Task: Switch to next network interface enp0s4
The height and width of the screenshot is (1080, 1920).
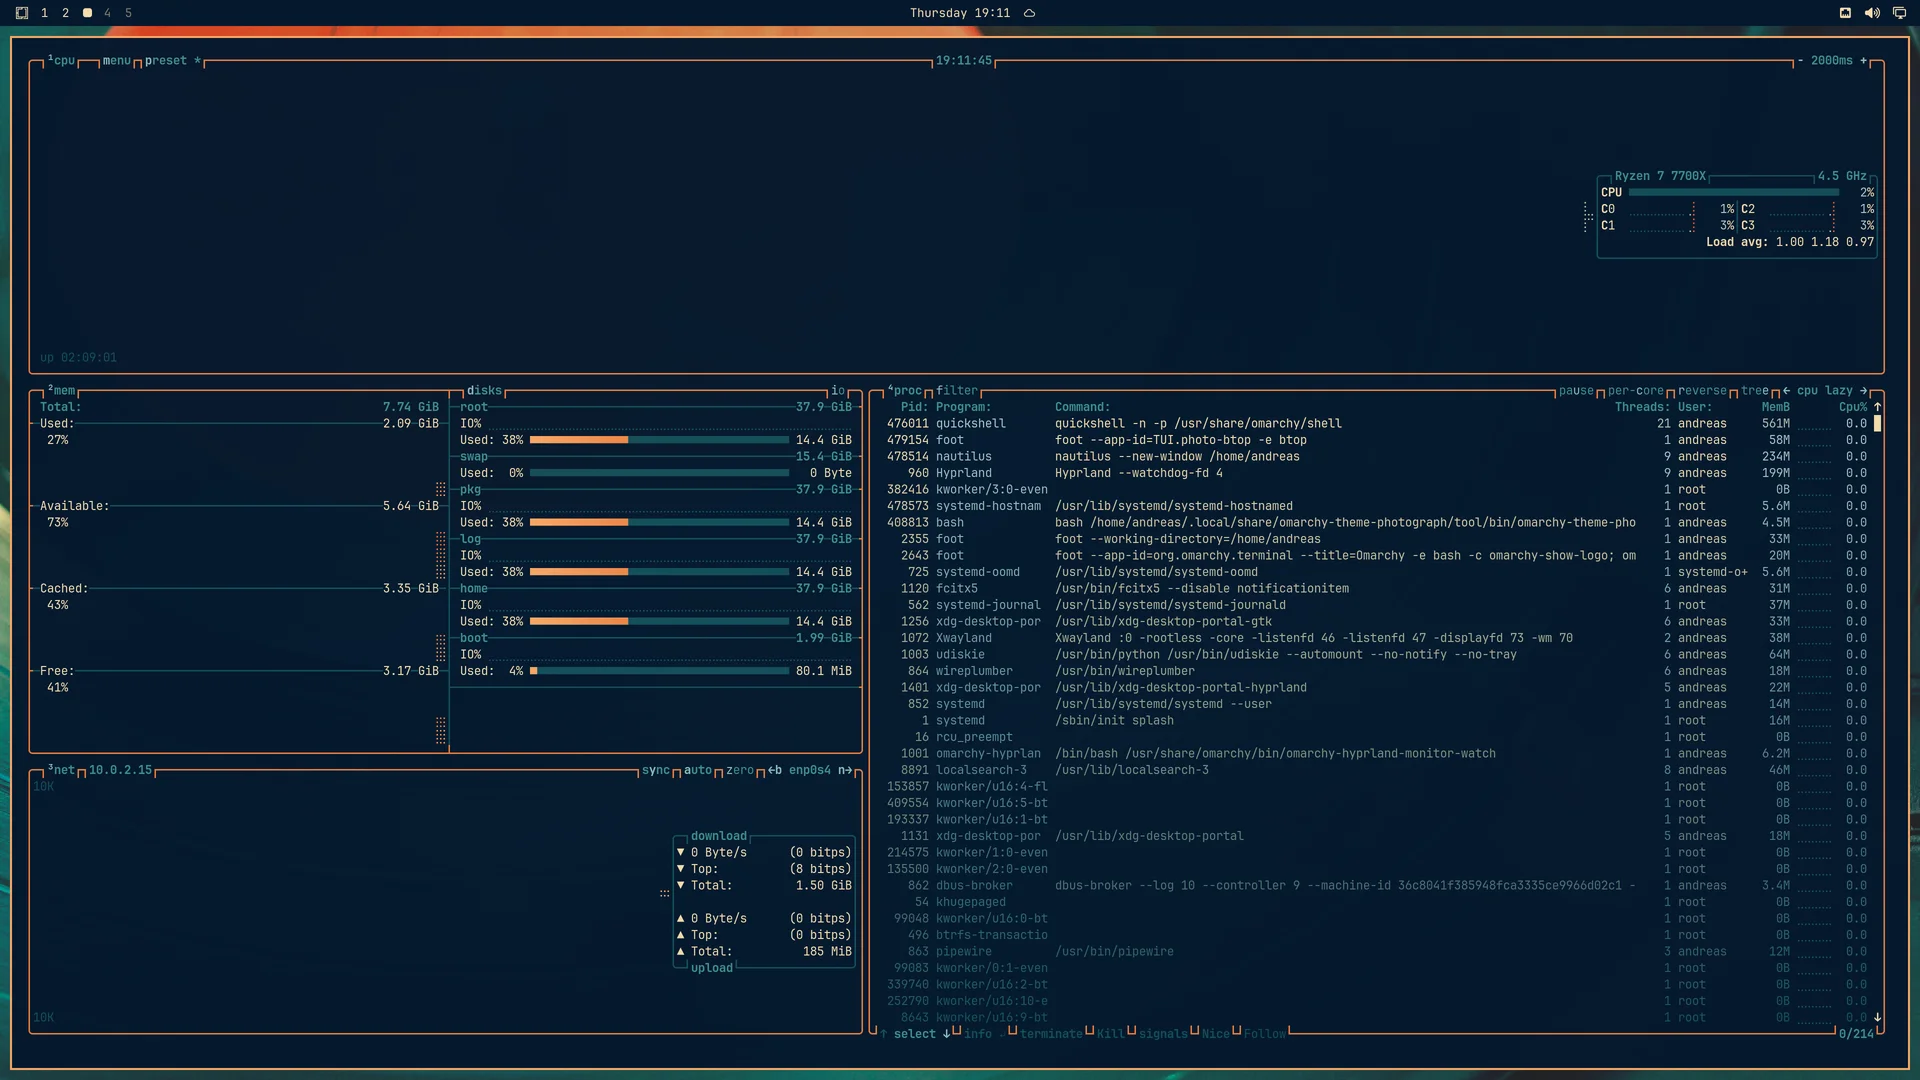Action: pos(846,770)
